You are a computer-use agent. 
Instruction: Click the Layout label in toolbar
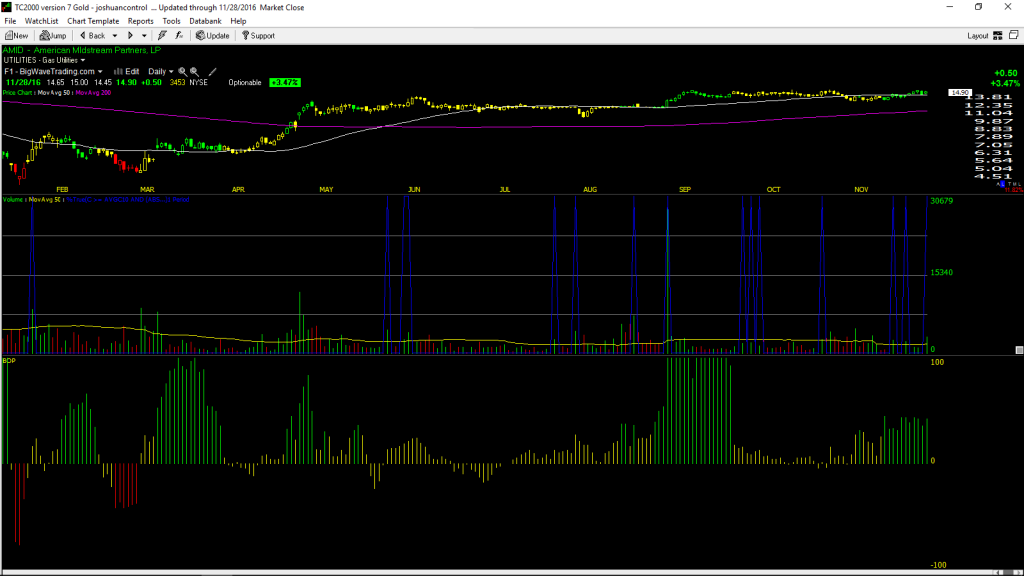click(978, 36)
